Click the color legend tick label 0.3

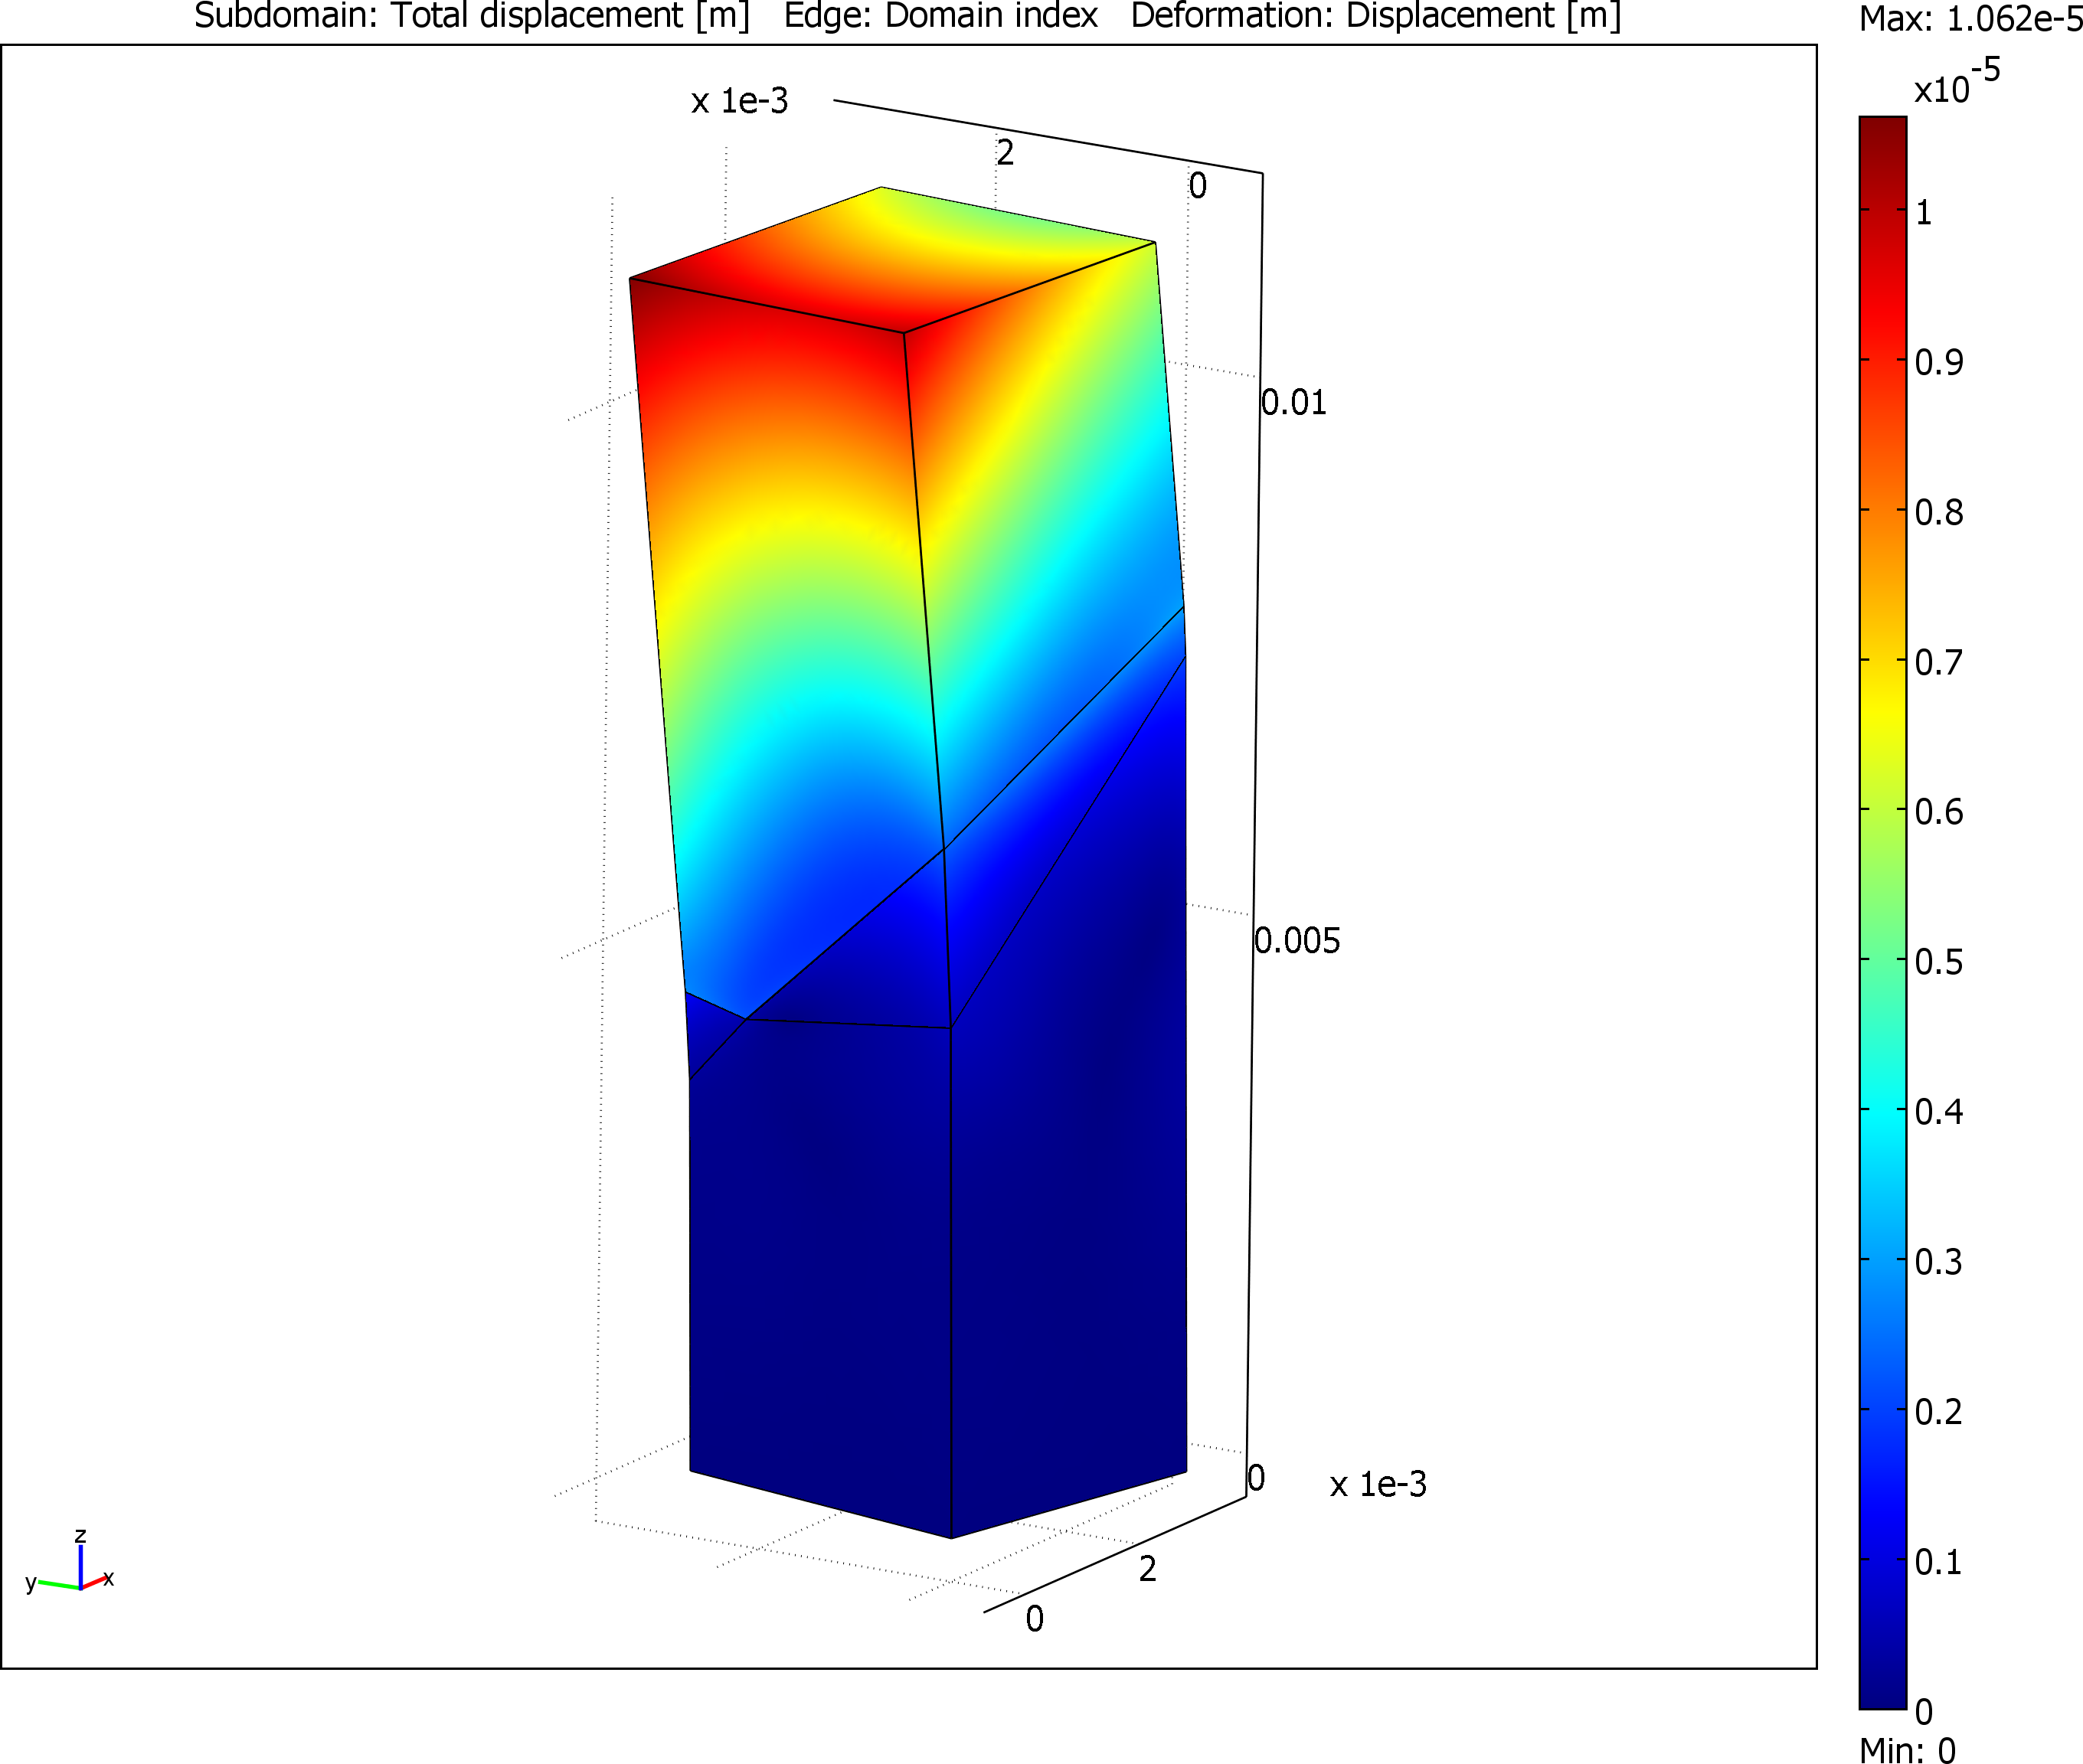click(x=1938, y=1261)
